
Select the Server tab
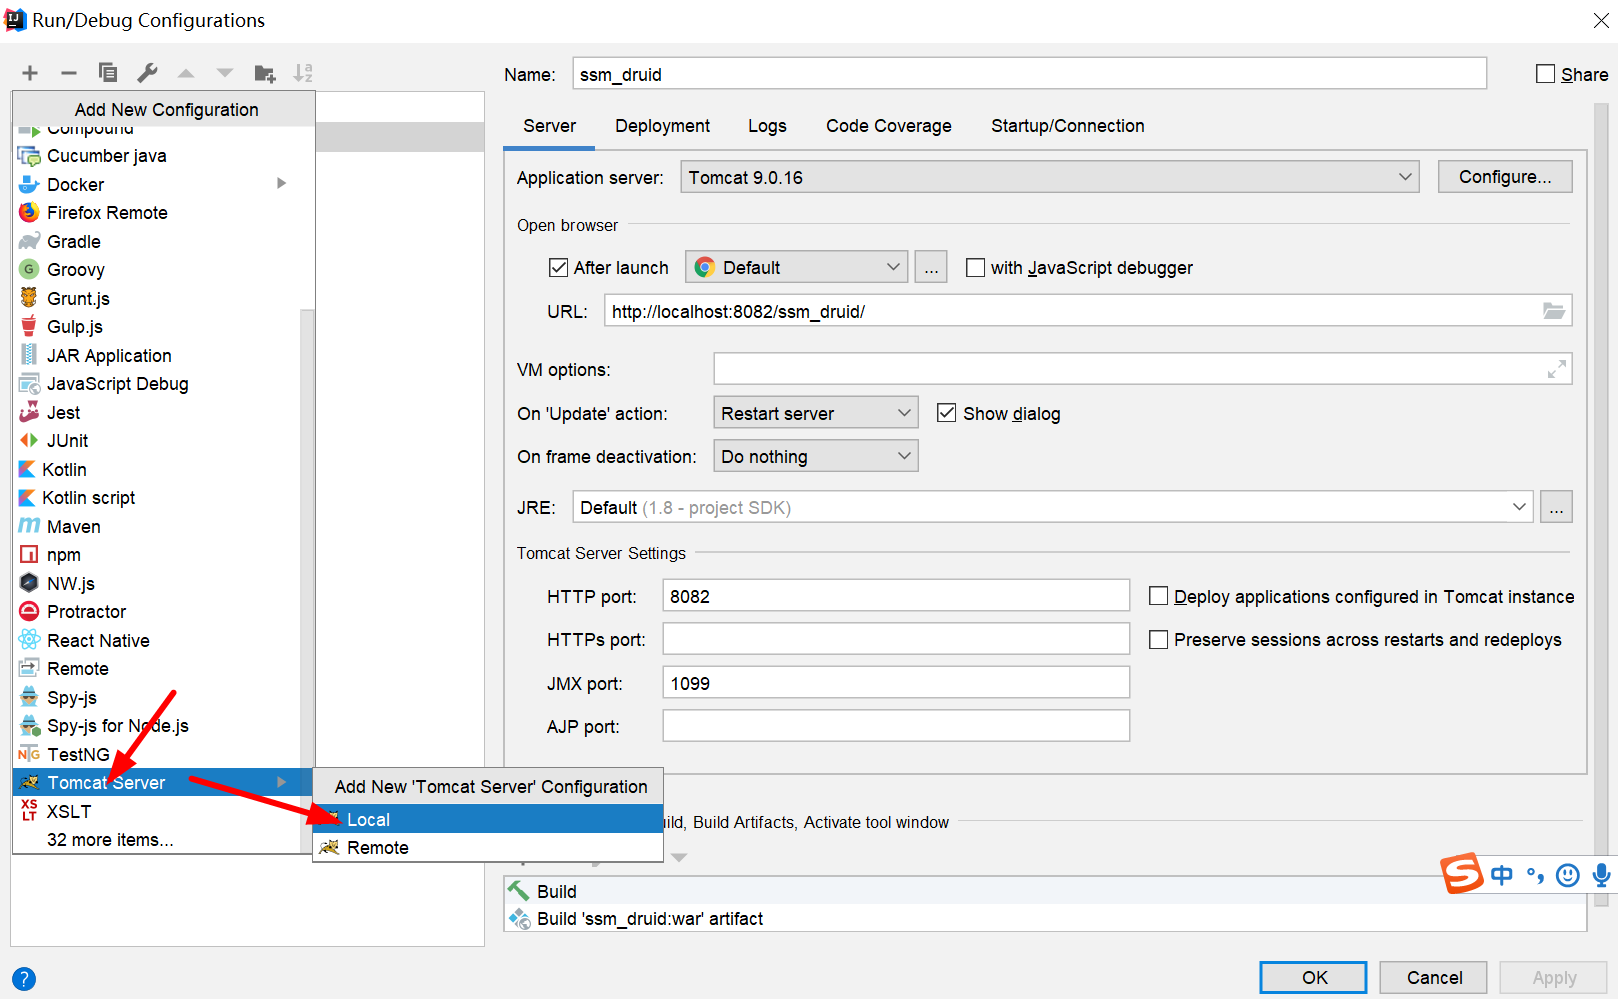pyautogui.click(x=549, y=126)
